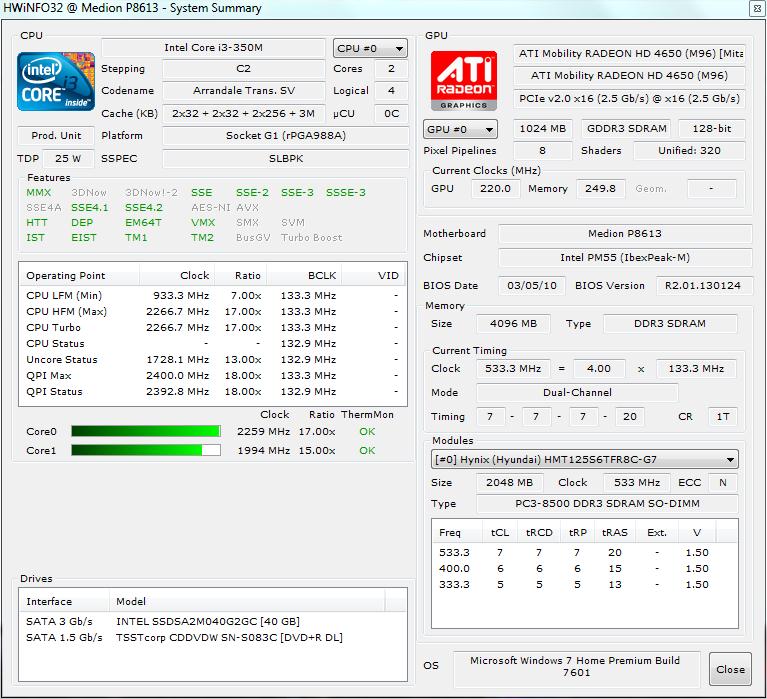Click the Interface column header in Drives
The width and height of the screenshot is (767, 699).
64,602
